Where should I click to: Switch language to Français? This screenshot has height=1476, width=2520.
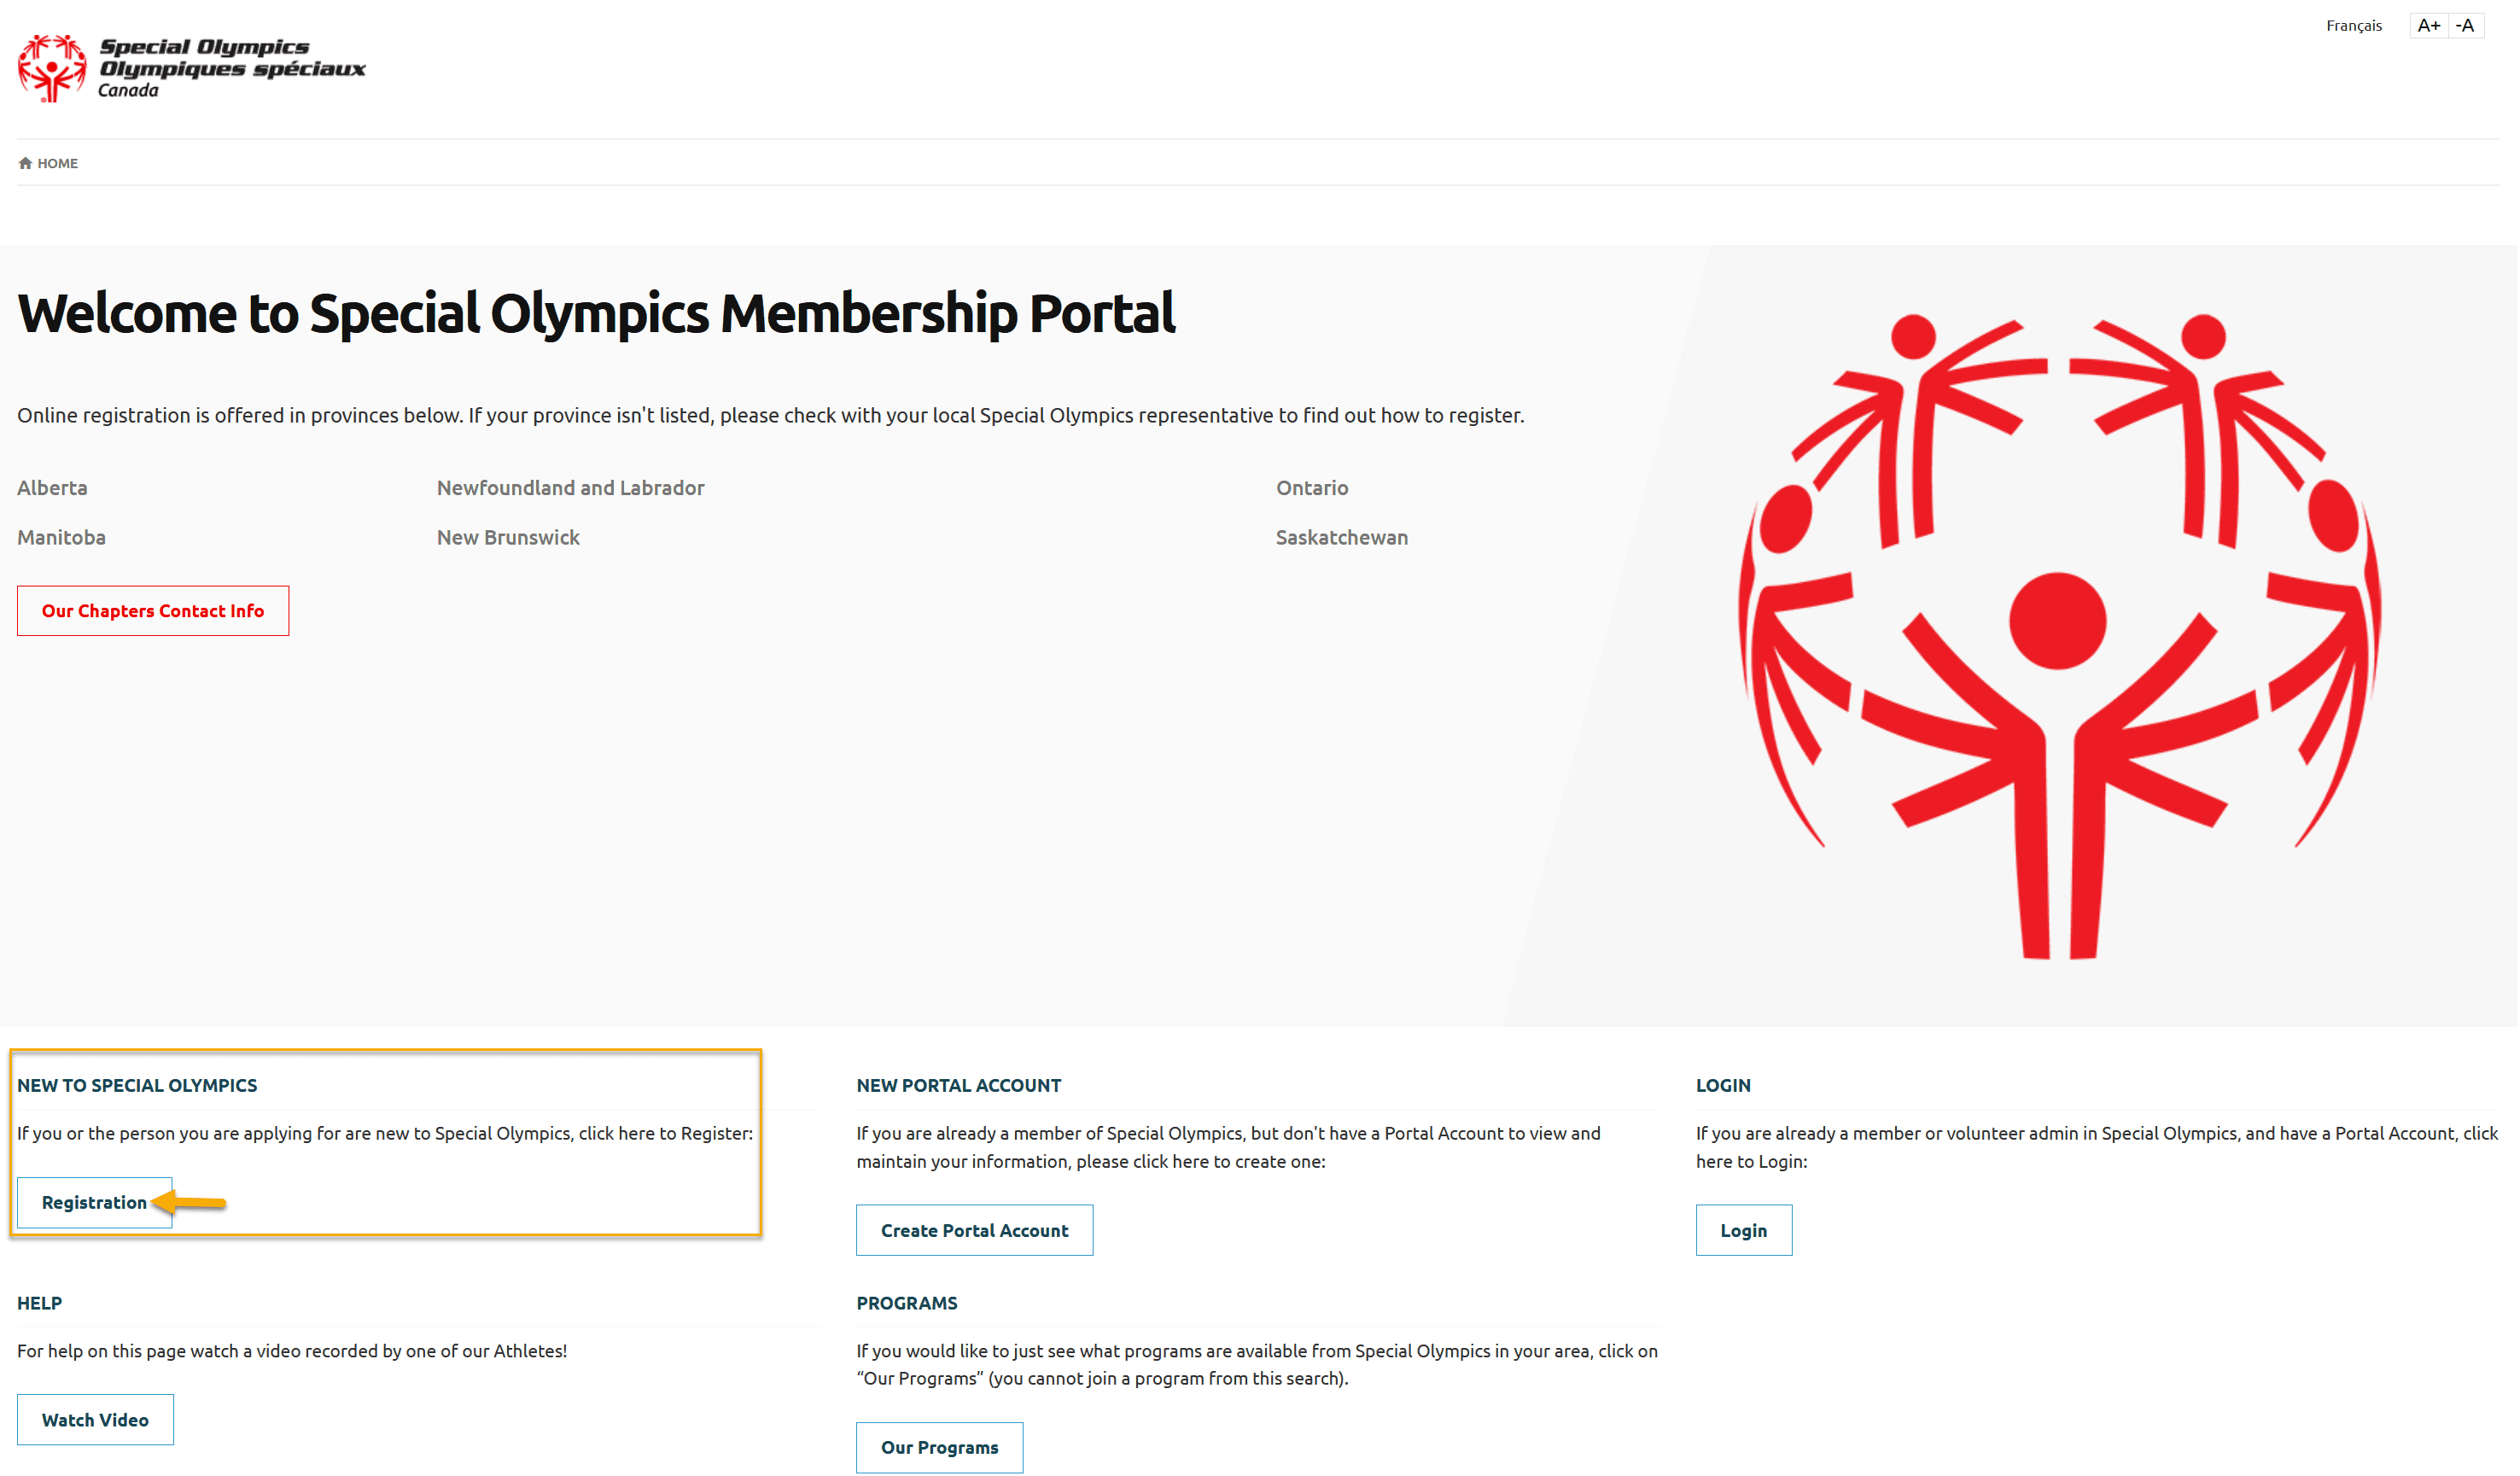pyautogui.click(x=2353, y=25)
